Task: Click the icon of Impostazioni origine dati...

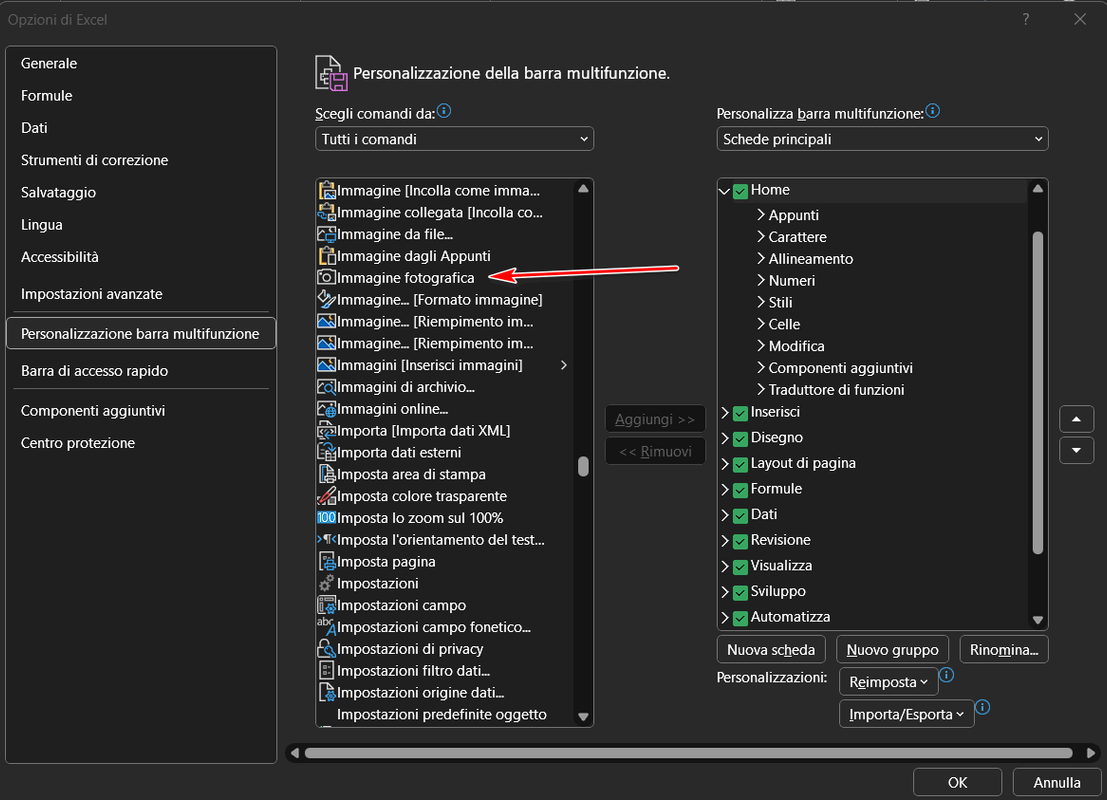Action: pos(326,693)
